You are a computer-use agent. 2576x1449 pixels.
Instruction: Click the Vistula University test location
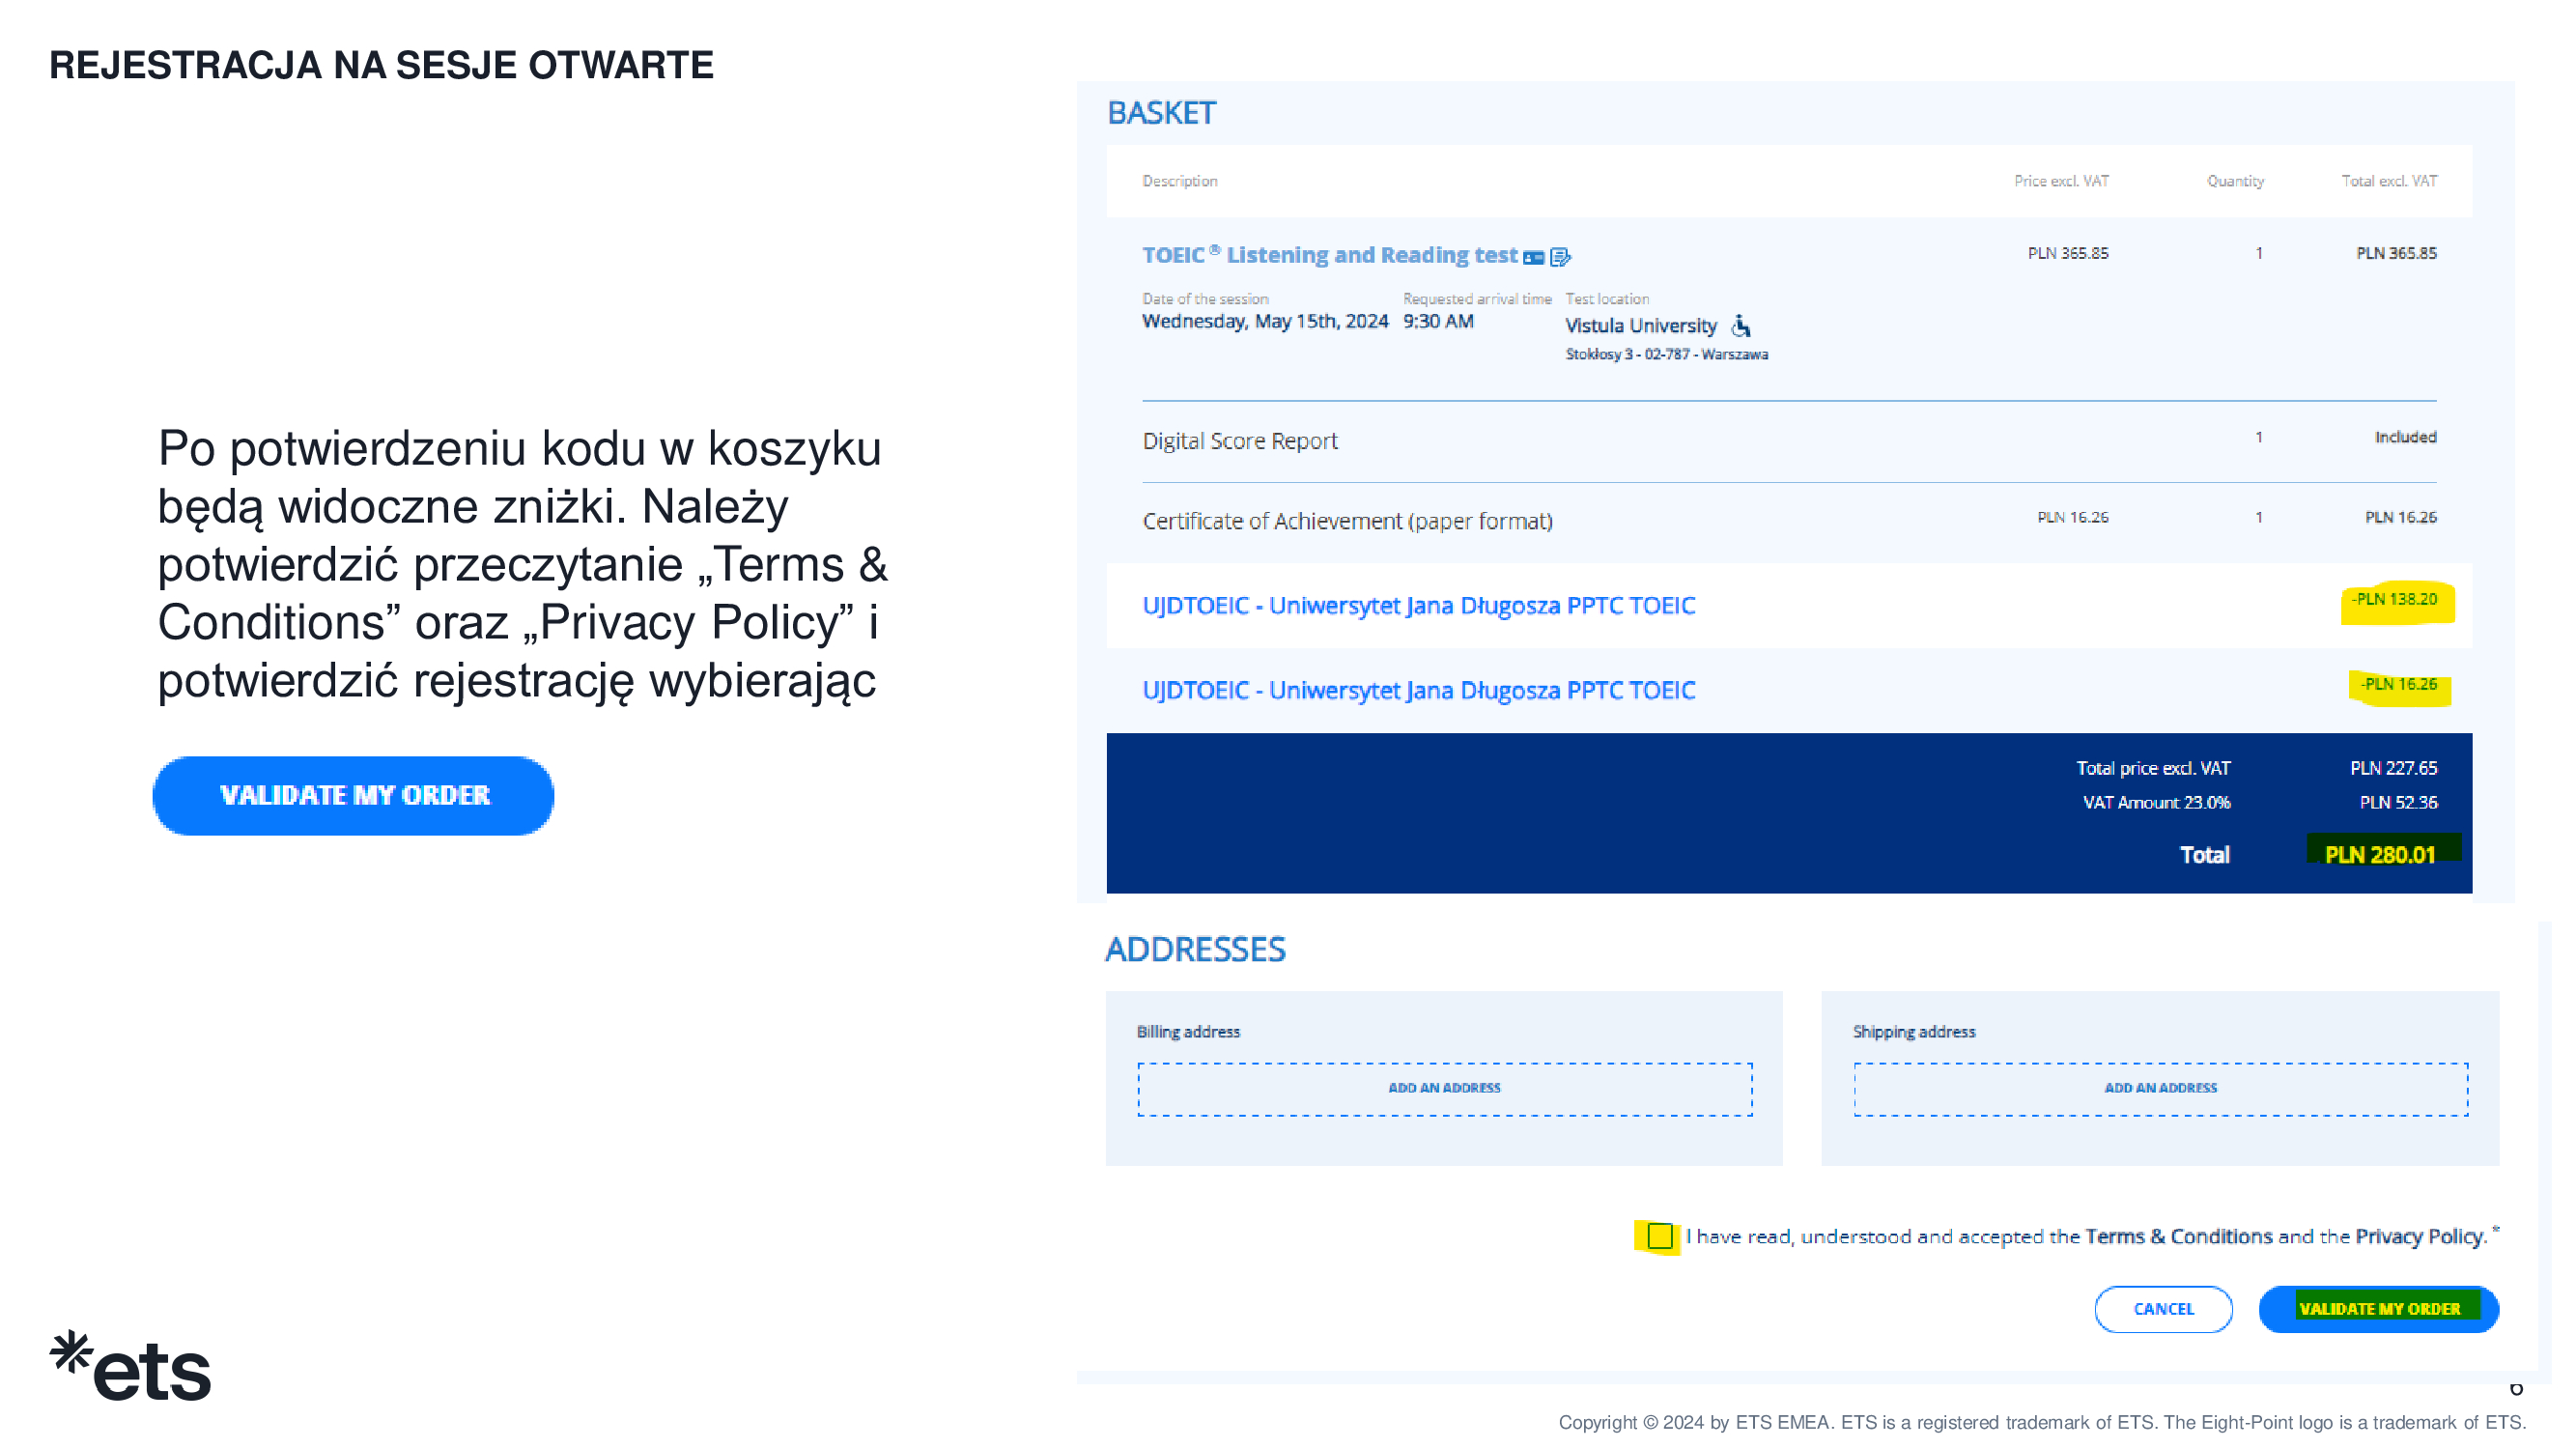pos(1640,326)
